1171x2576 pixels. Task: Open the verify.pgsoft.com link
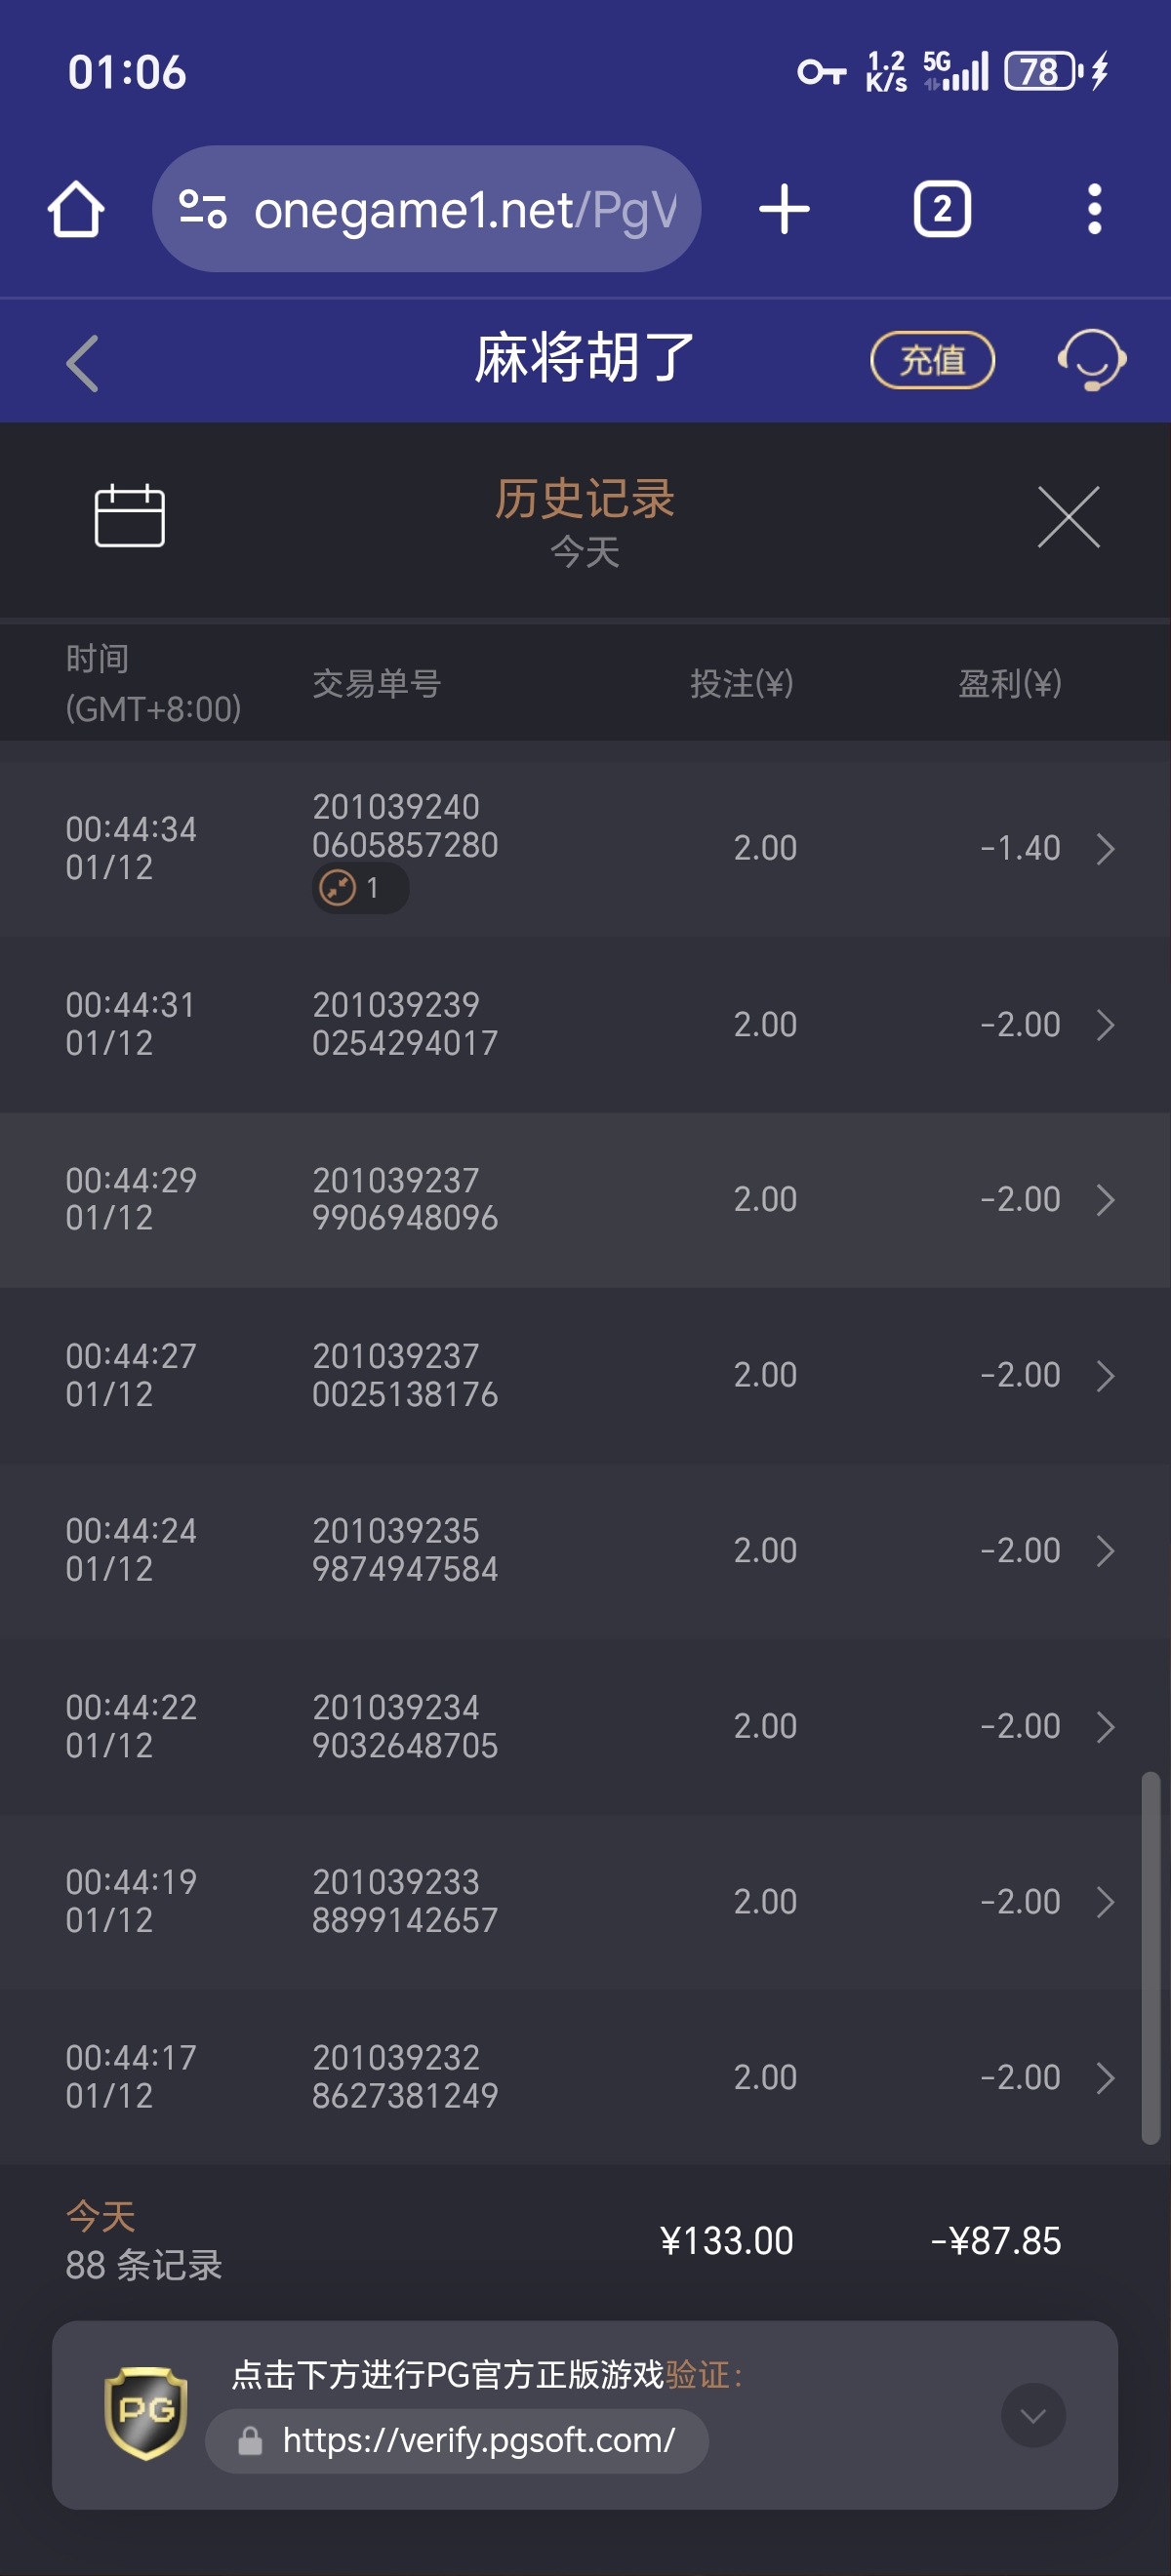point(478,2440)
